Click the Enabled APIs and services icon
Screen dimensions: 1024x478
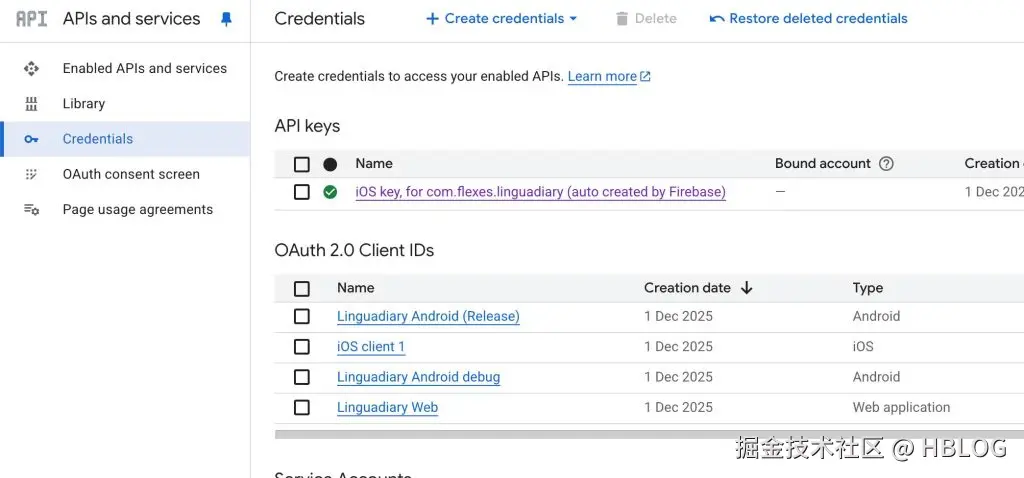[x=31, y=69]
